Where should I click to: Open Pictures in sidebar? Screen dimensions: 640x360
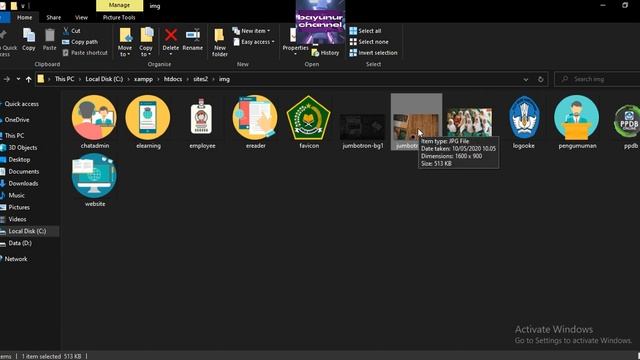pos(19,207)
